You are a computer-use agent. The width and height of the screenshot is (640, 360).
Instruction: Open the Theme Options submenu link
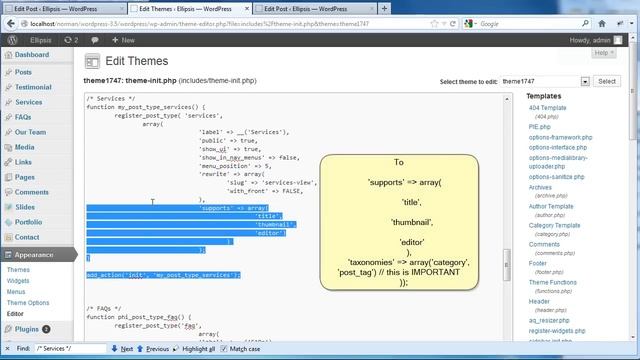pyautogui.click(x=28, y=303)
